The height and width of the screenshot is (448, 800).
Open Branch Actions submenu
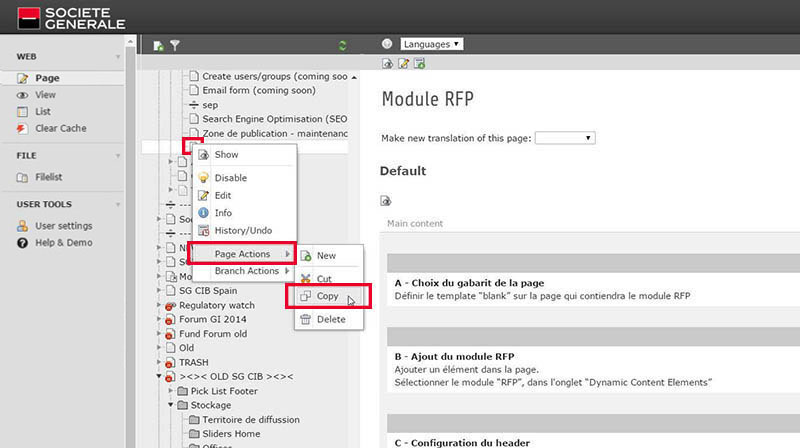tap(245, 271)
